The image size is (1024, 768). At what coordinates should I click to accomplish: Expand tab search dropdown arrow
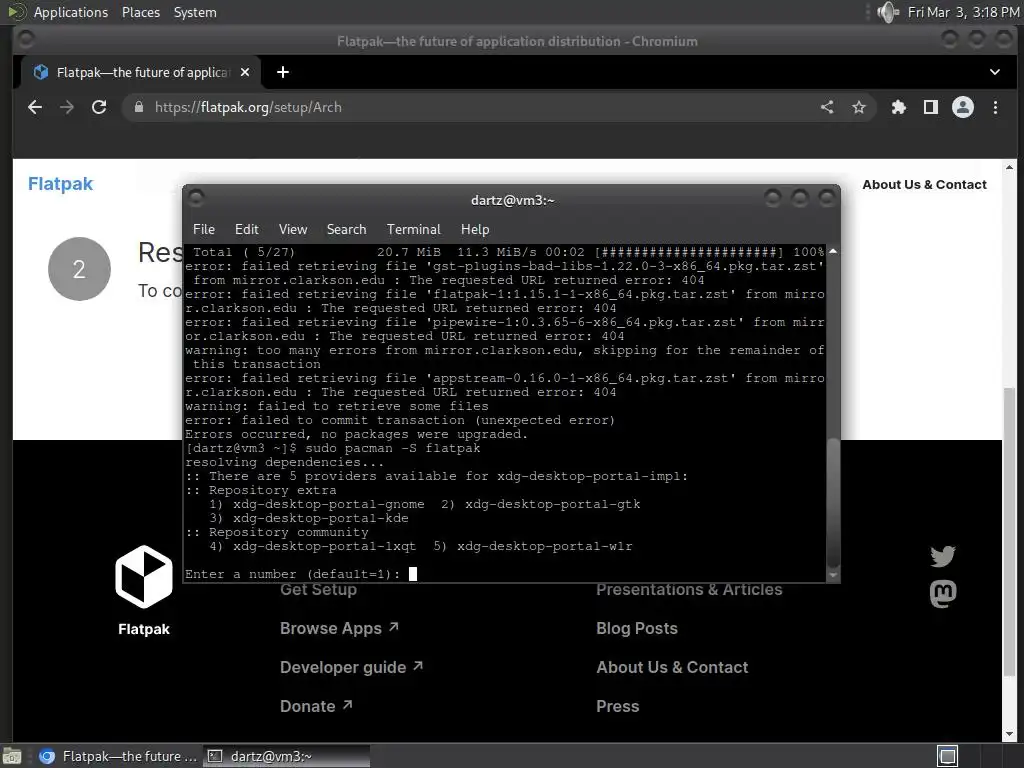click(x=995, y=72)
